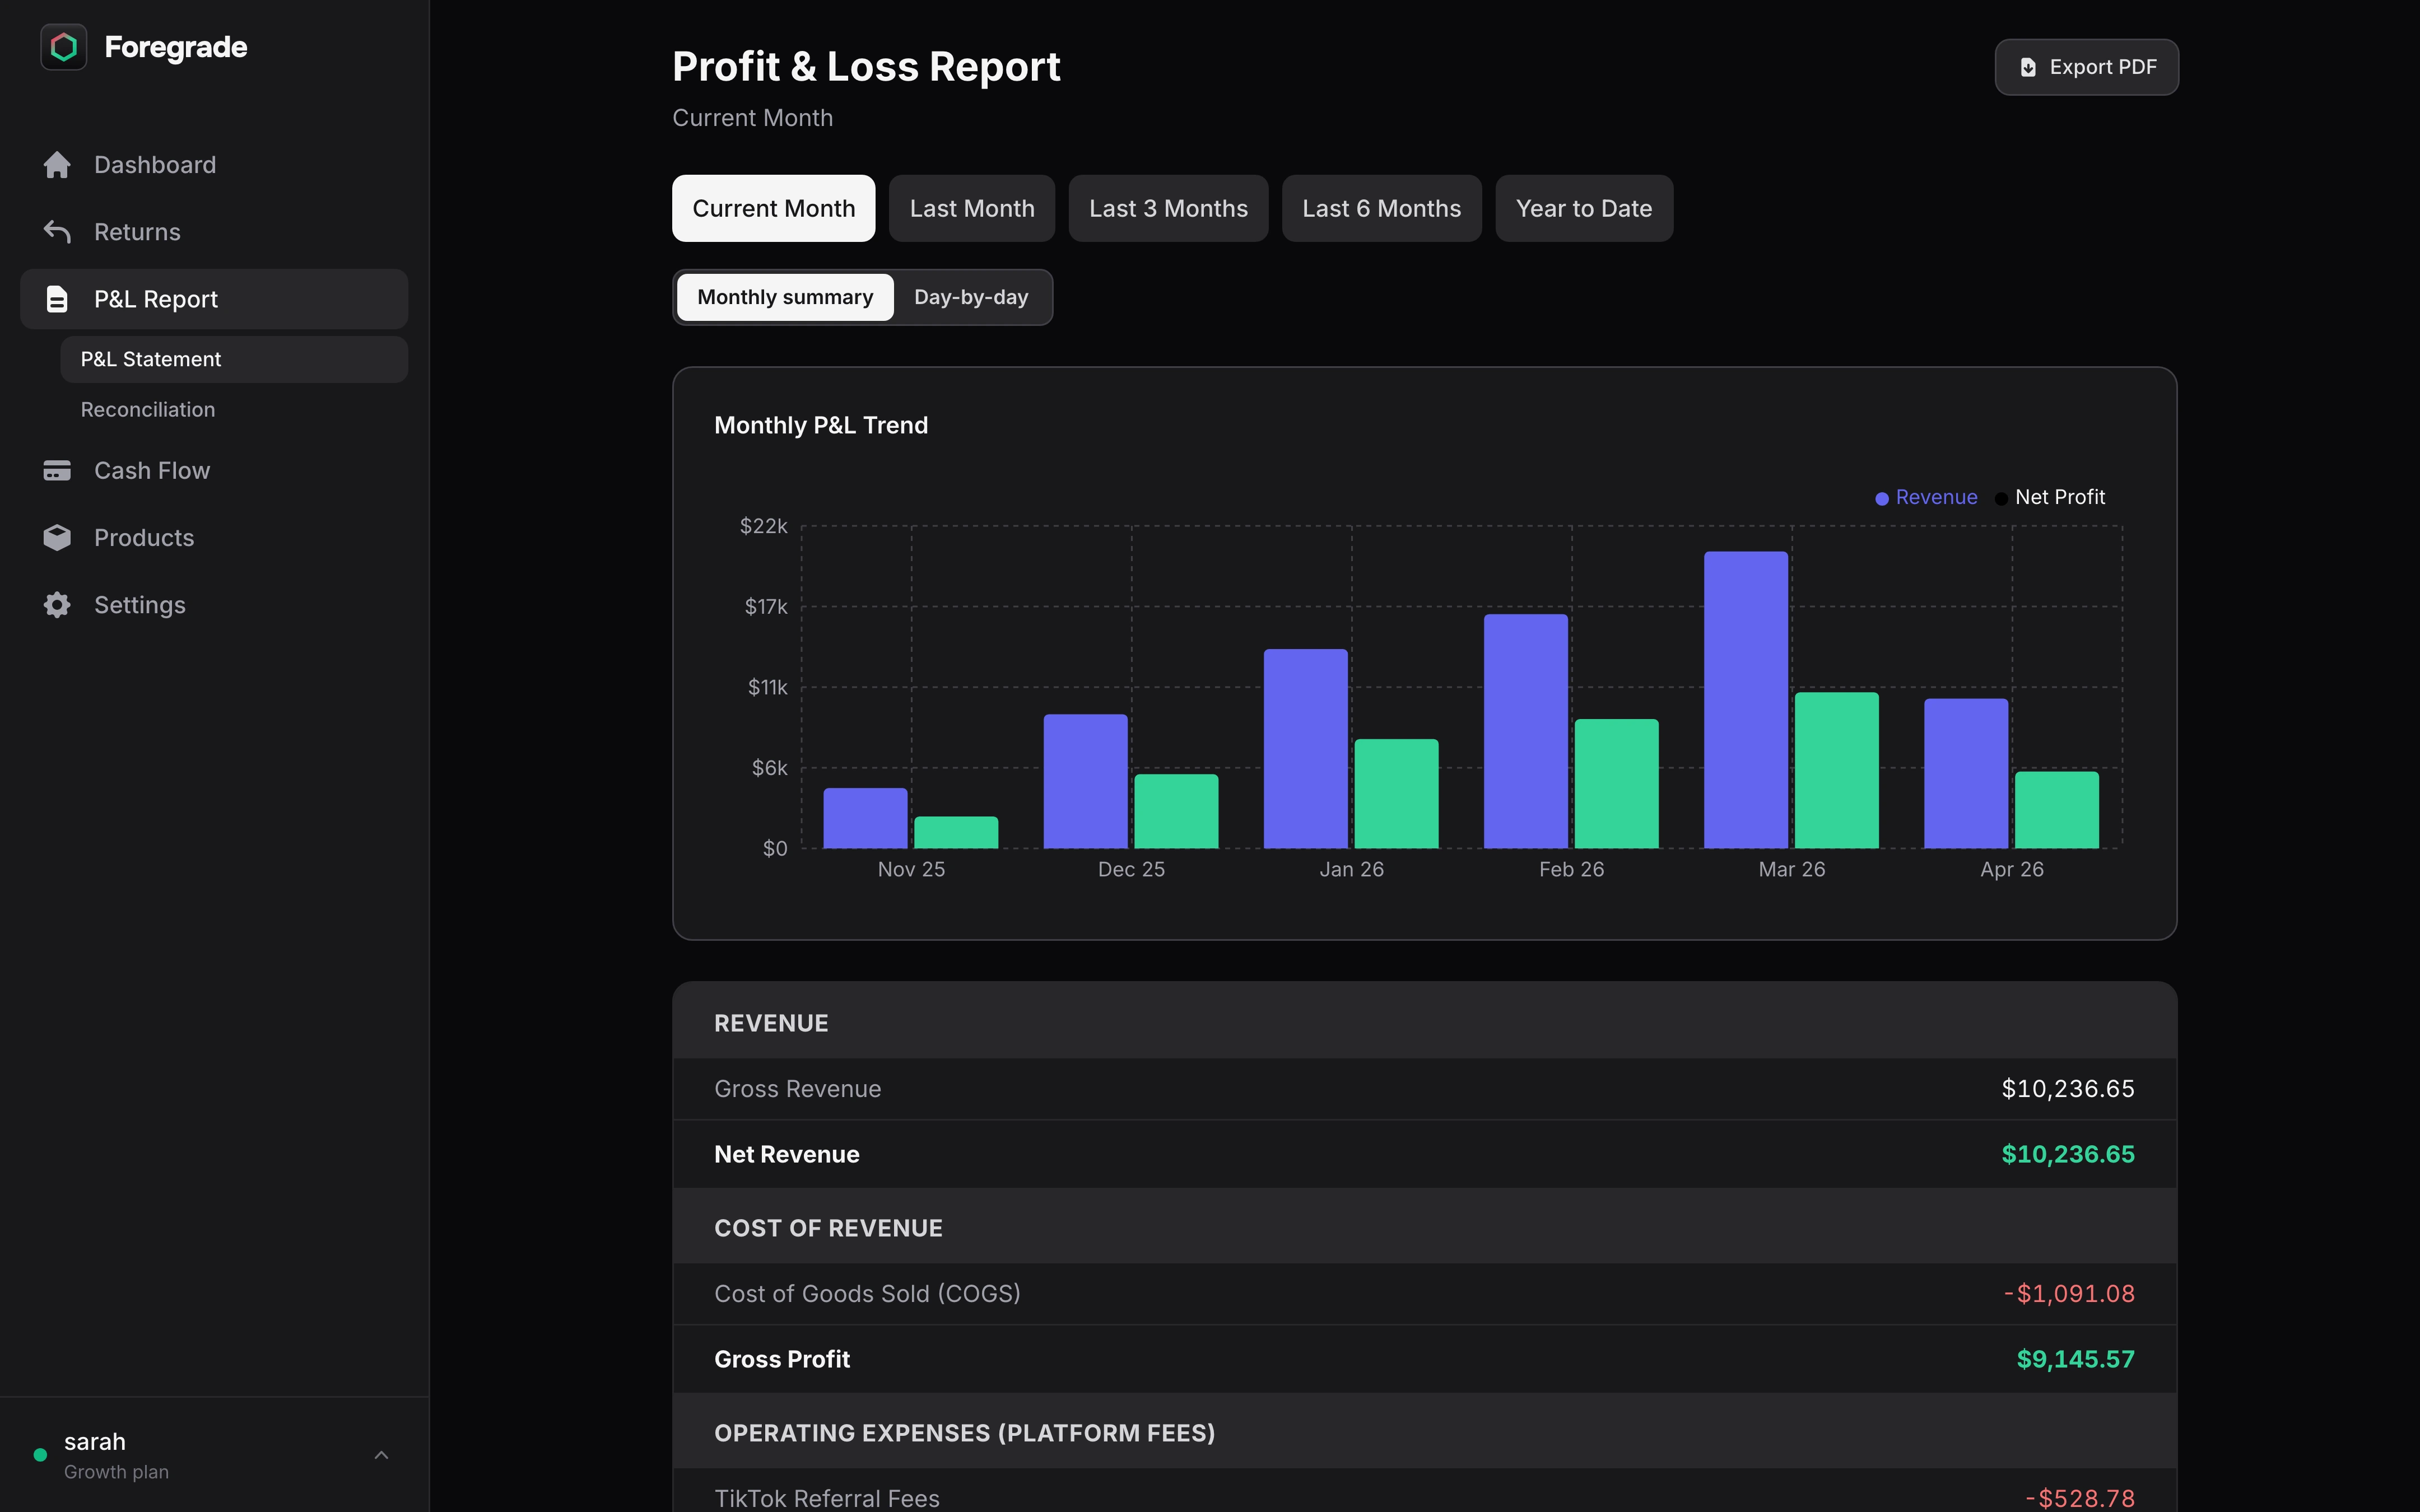Image resolution: width=2420 pixels, height=1512 pixels.
Task: Hide the Net Profit series from the chart
Action: [2050, 496]
